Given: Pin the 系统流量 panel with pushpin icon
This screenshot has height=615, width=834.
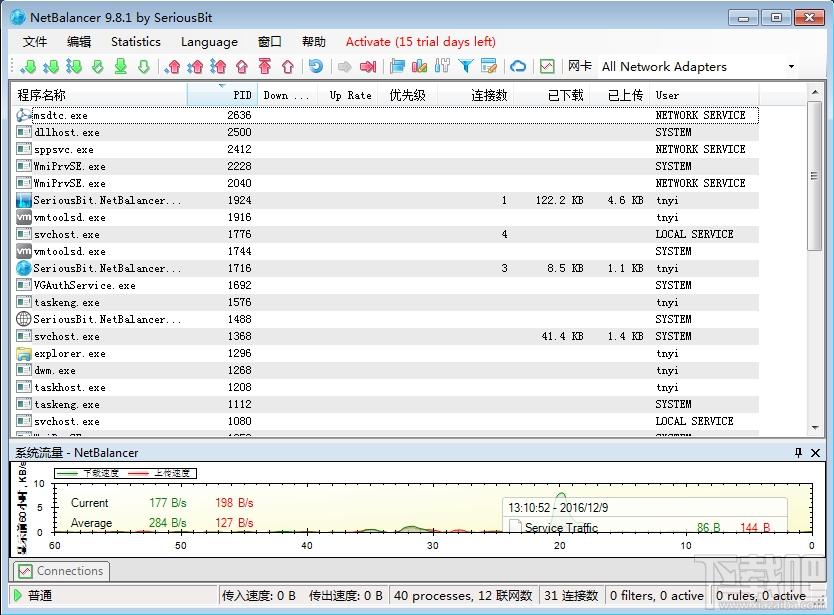Looking at the screenshot, I should (798, 453).
